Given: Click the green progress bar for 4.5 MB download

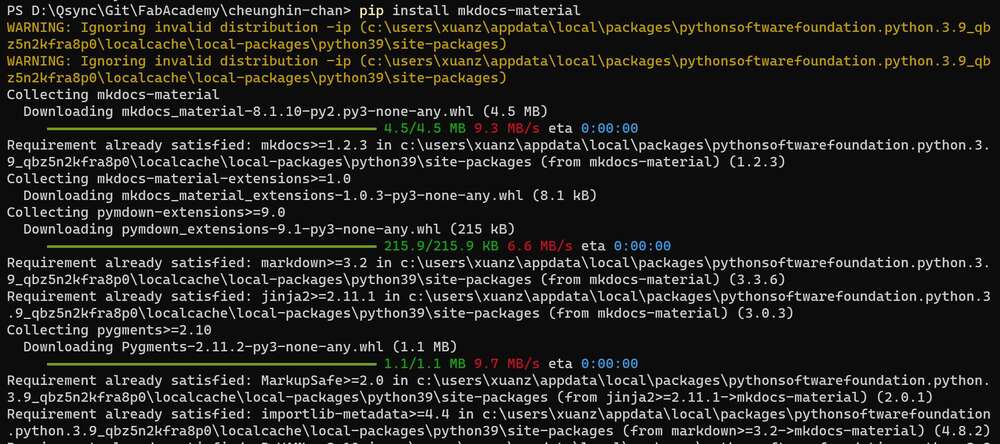Looking at the screenshot, I should 212,128.
